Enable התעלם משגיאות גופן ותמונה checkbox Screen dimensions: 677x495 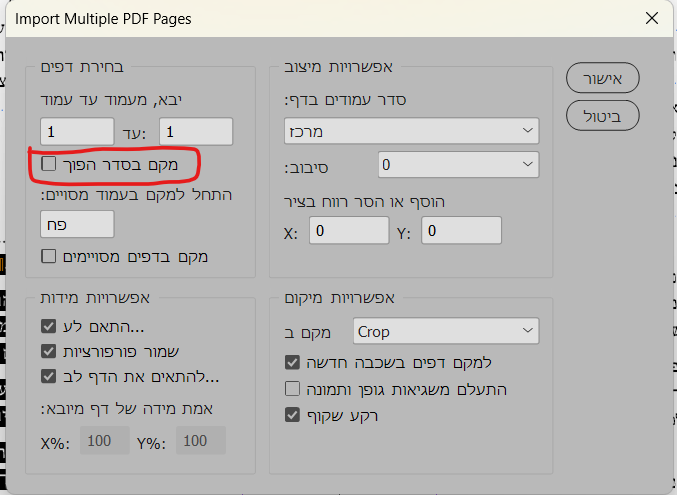[x=293, y=388]
